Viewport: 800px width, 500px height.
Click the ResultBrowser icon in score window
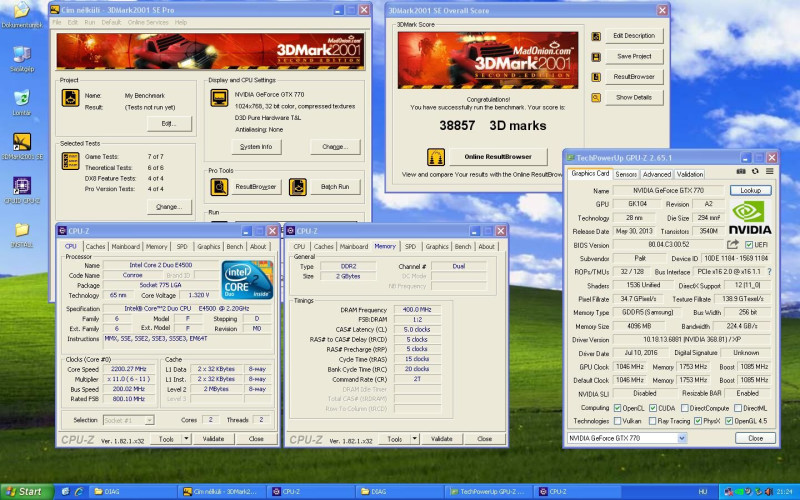tap(595, 77)
